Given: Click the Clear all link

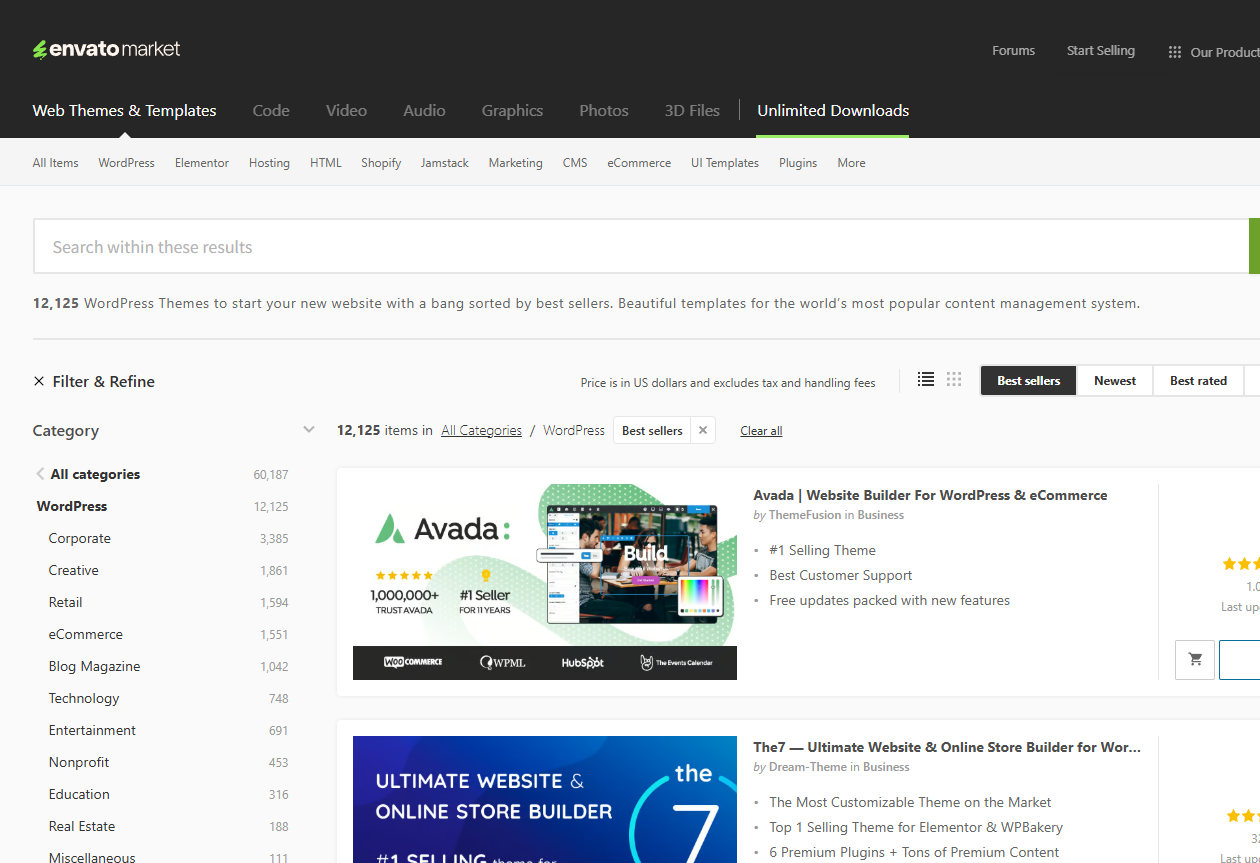Looking at the screenshot, I should point(761,431).
